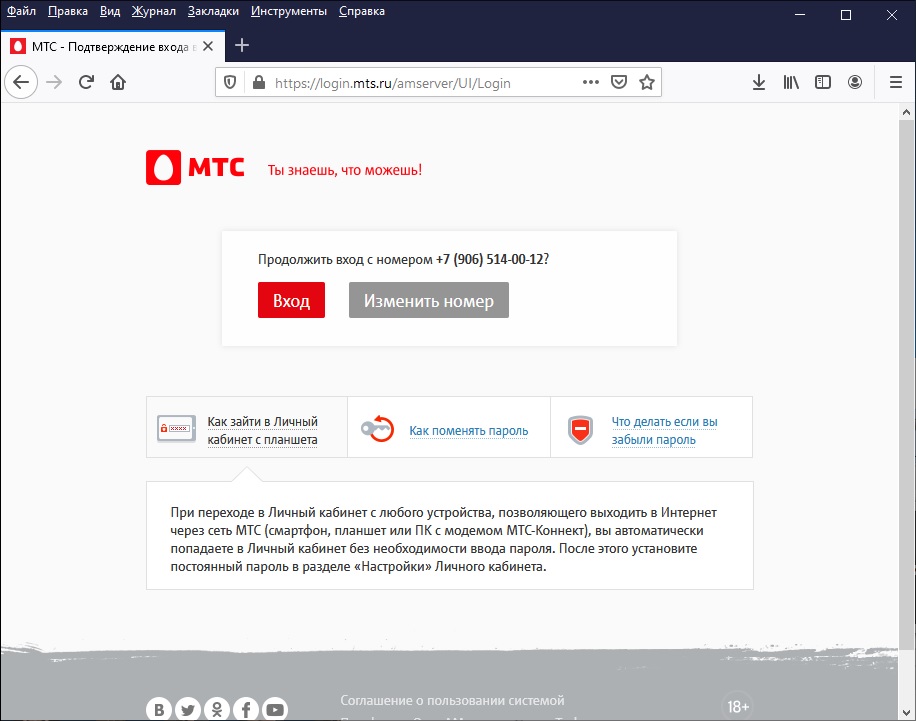Image resolution: width=916 pixels, height=721 pixels.
Task: Go back using the browser back arrow
Action: coord(21,82)
